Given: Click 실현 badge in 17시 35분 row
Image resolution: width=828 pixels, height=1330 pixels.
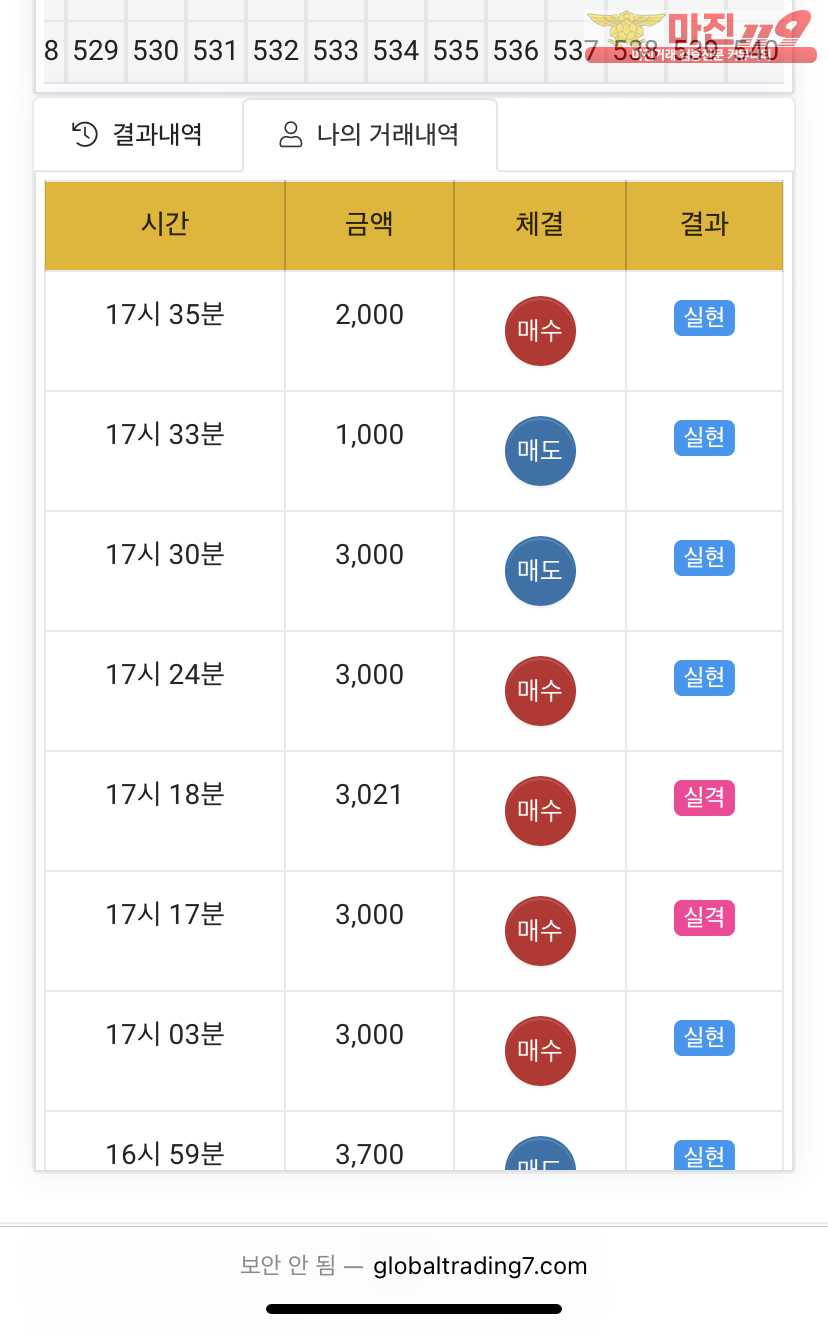Looking at the screenshot, I should pos(704,318).
